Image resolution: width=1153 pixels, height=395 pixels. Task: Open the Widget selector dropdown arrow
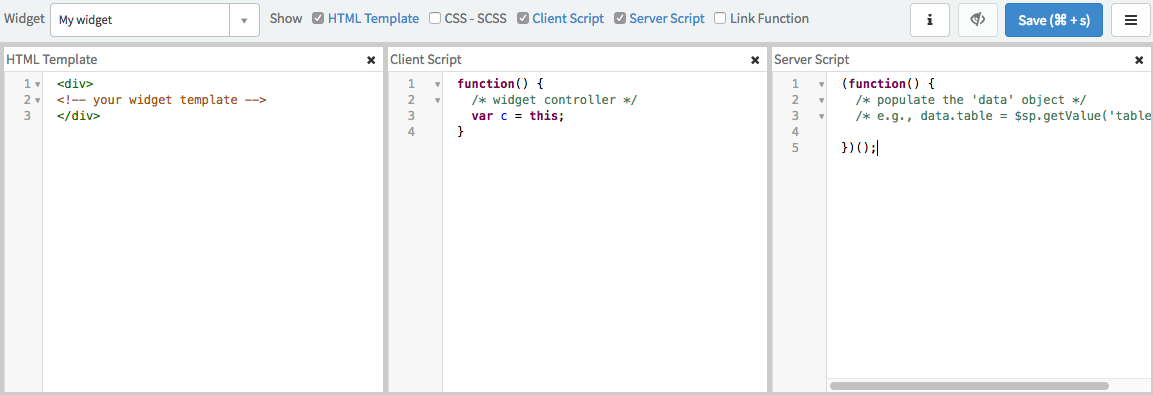244,21
